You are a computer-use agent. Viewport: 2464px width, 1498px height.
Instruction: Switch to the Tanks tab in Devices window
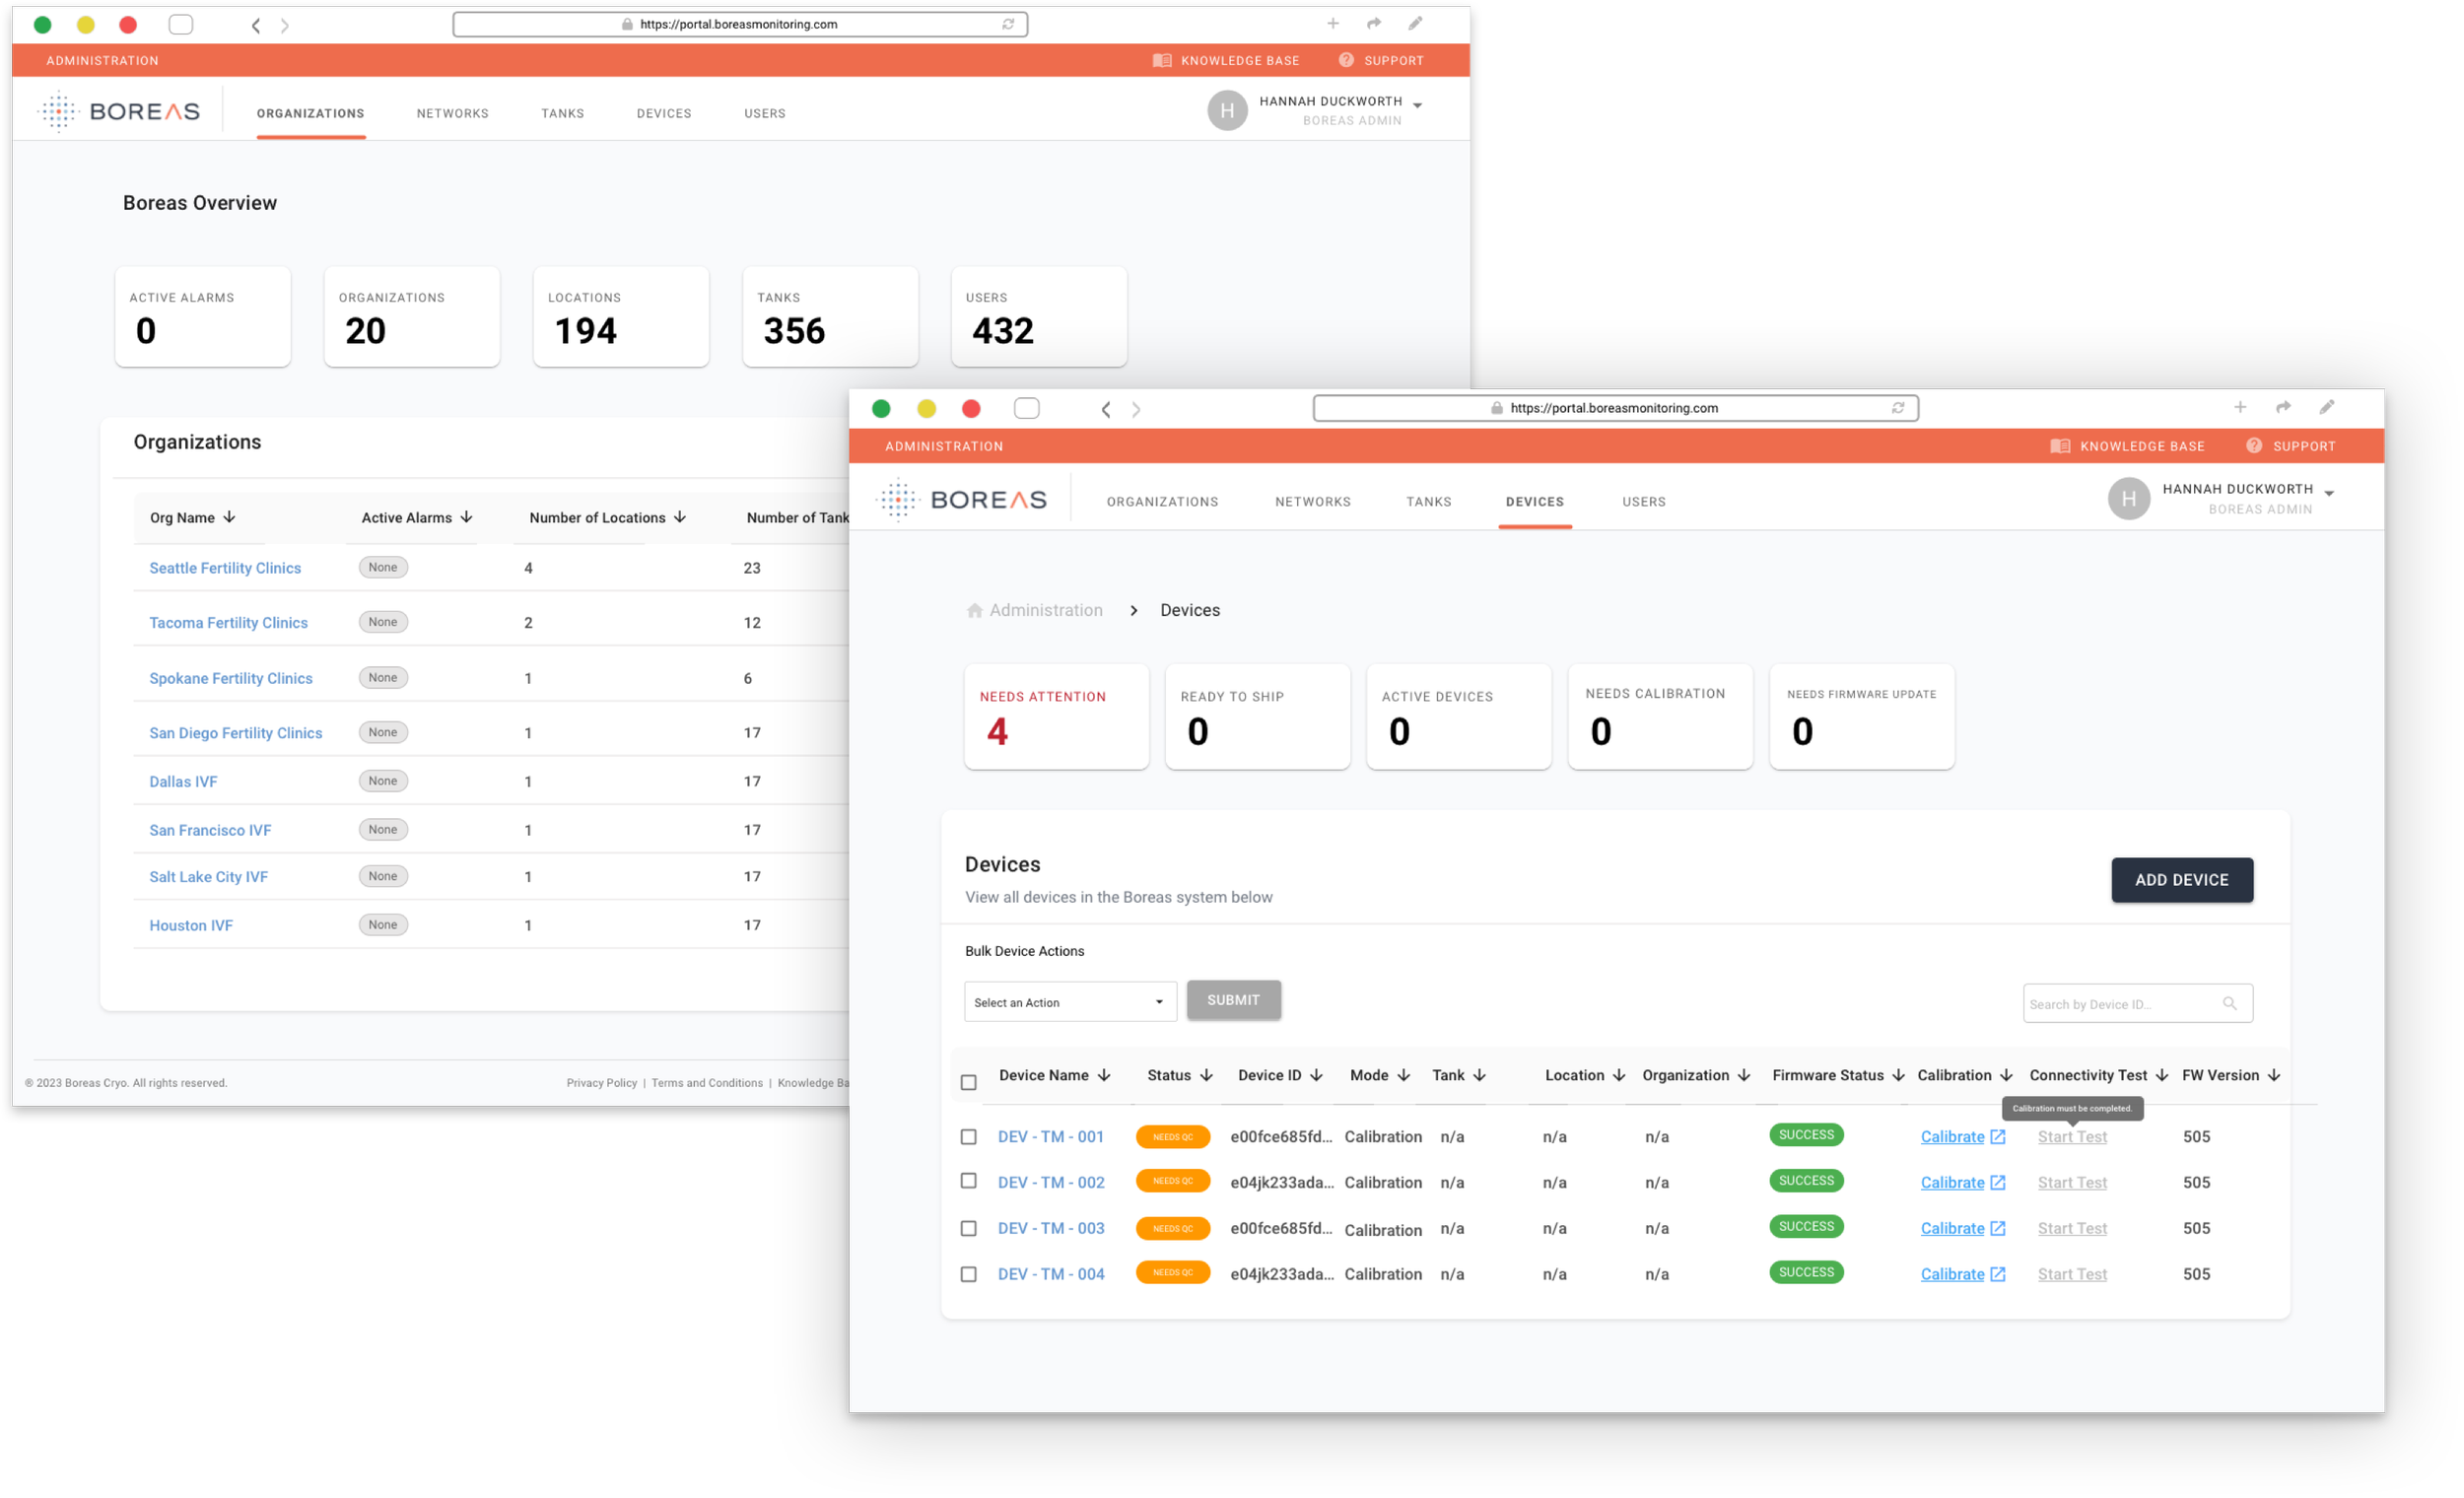[1428, 502]
